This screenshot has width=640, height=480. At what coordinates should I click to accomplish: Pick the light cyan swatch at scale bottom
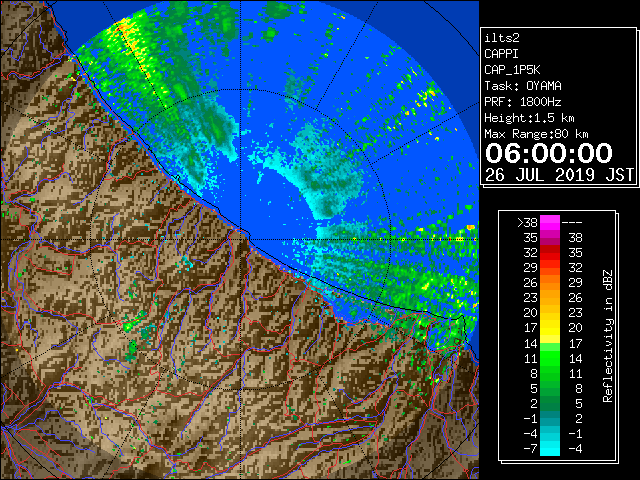tap(550, 449)
